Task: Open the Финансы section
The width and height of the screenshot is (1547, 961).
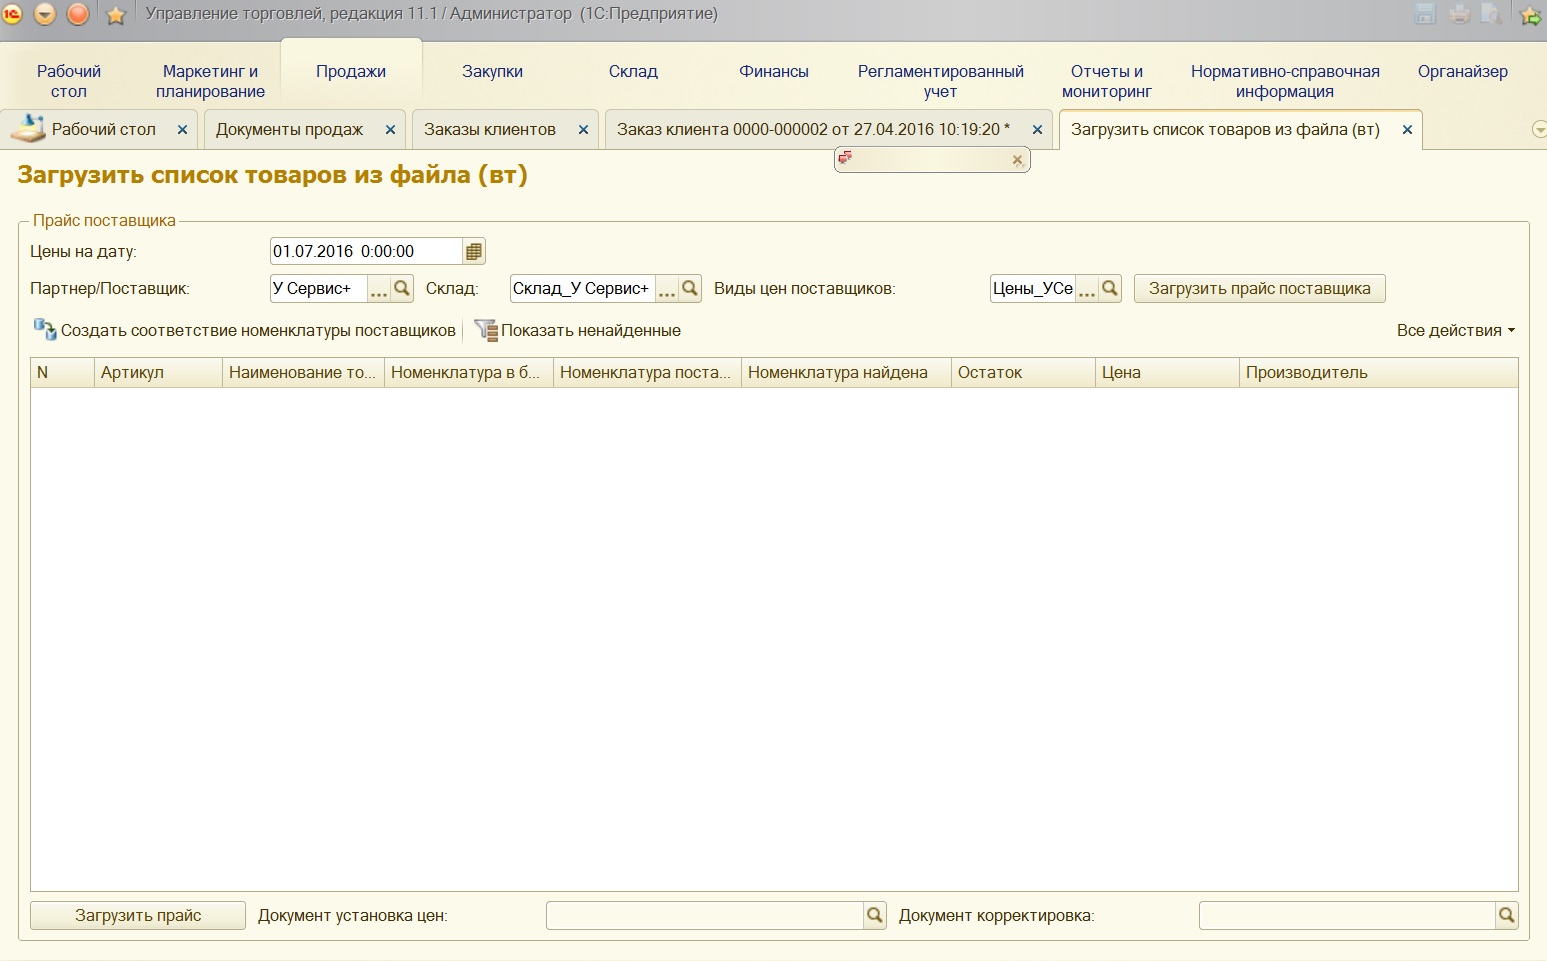Action: pyautogui.click(x=774, y=72)
